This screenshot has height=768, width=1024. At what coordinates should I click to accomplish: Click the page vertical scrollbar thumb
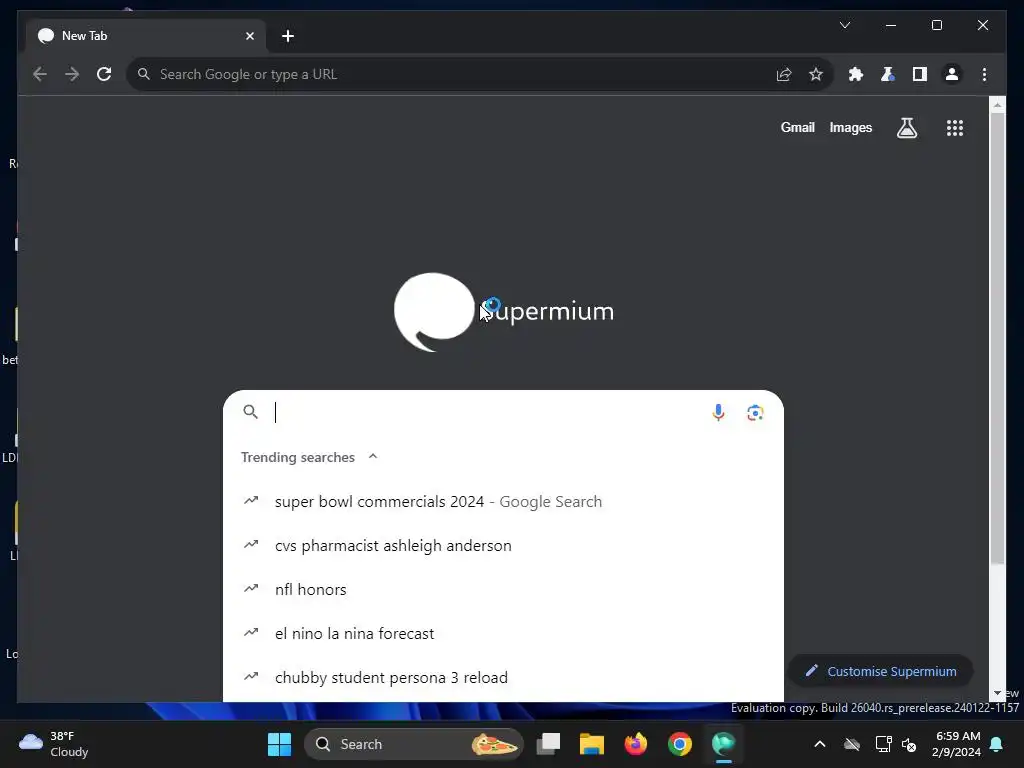[997, 338]
